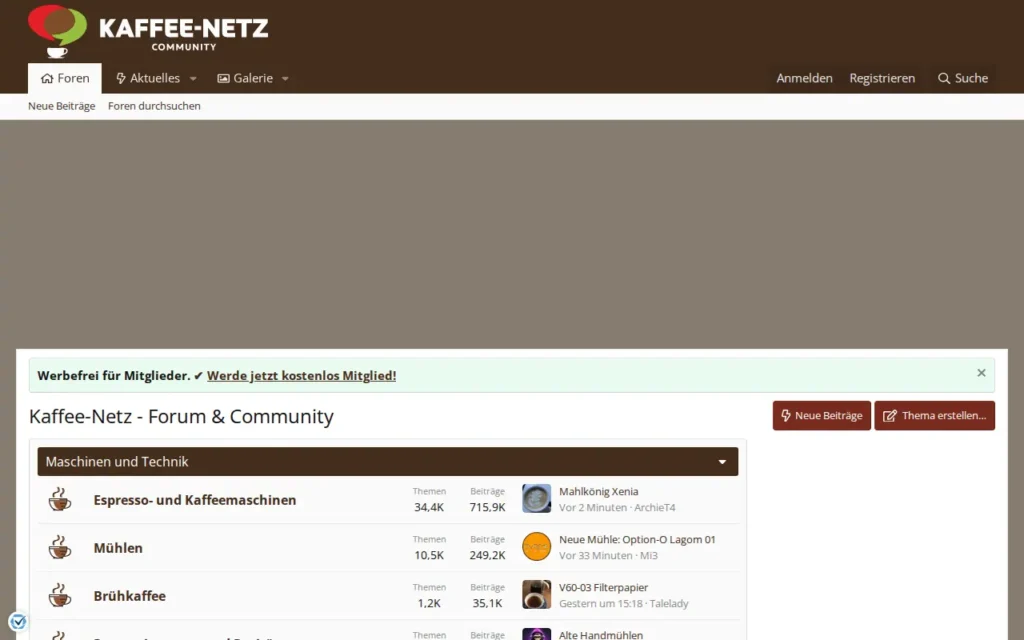Click the 1,2K Themen count
This screenshot has width=1024, height=640.
tap(429, 603)
